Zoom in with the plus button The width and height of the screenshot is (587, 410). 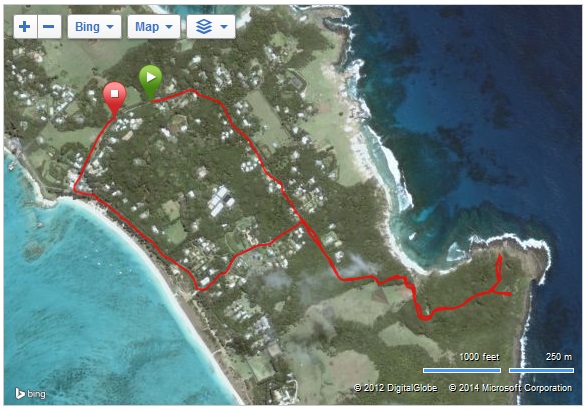tap(25, 27)
